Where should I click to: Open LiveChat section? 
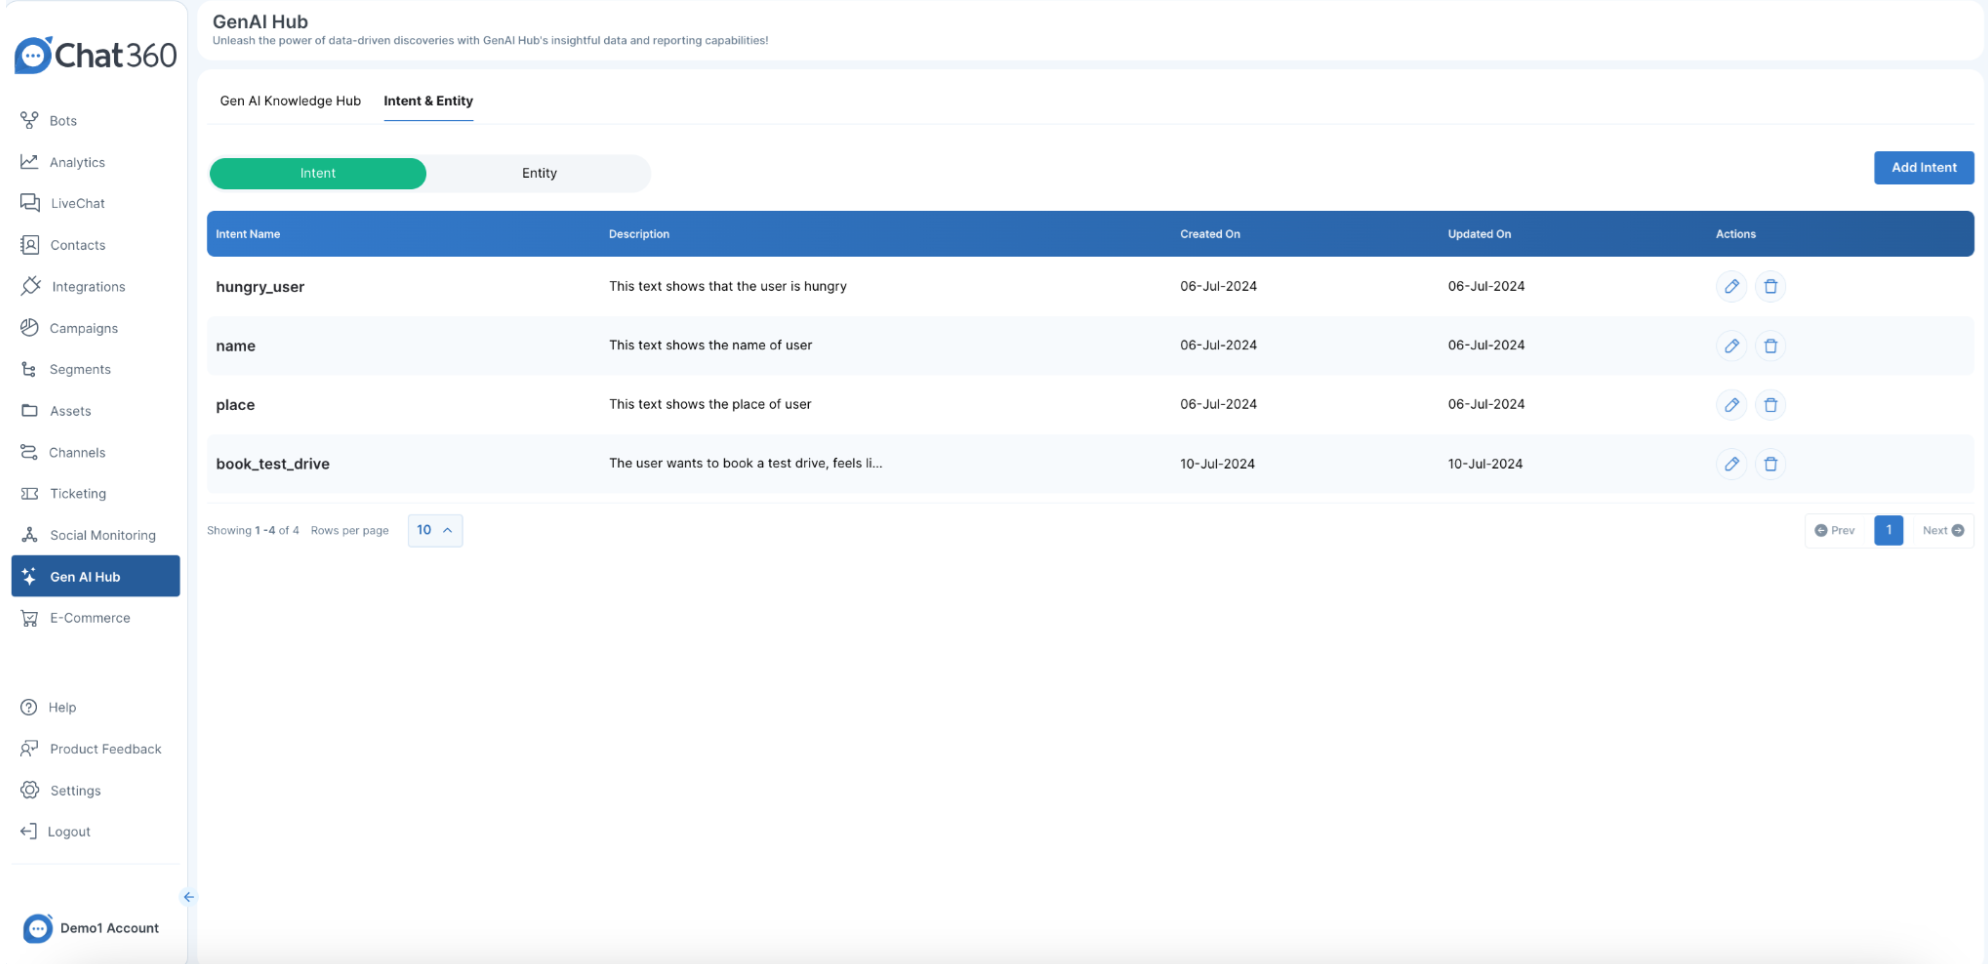(77, 203)
